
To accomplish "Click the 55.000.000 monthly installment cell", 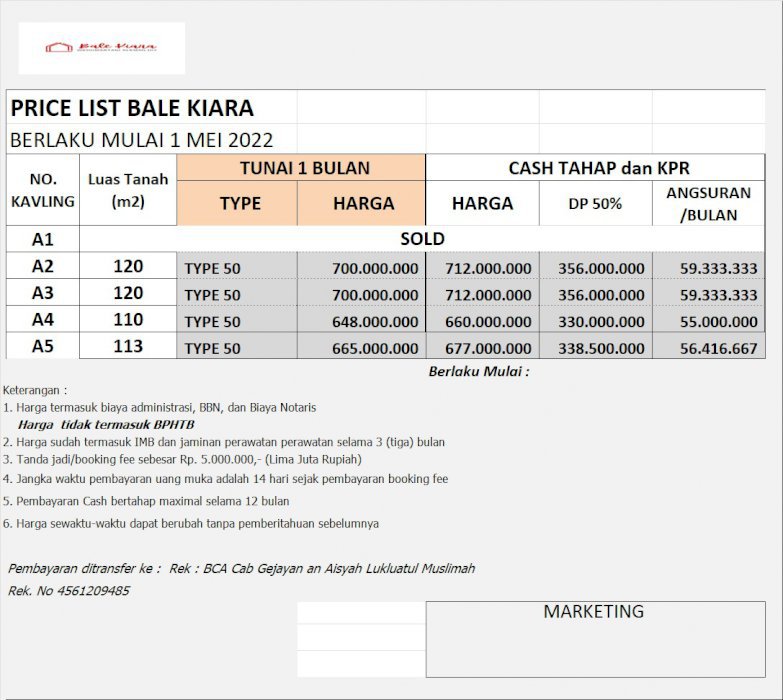I will 710,322.
